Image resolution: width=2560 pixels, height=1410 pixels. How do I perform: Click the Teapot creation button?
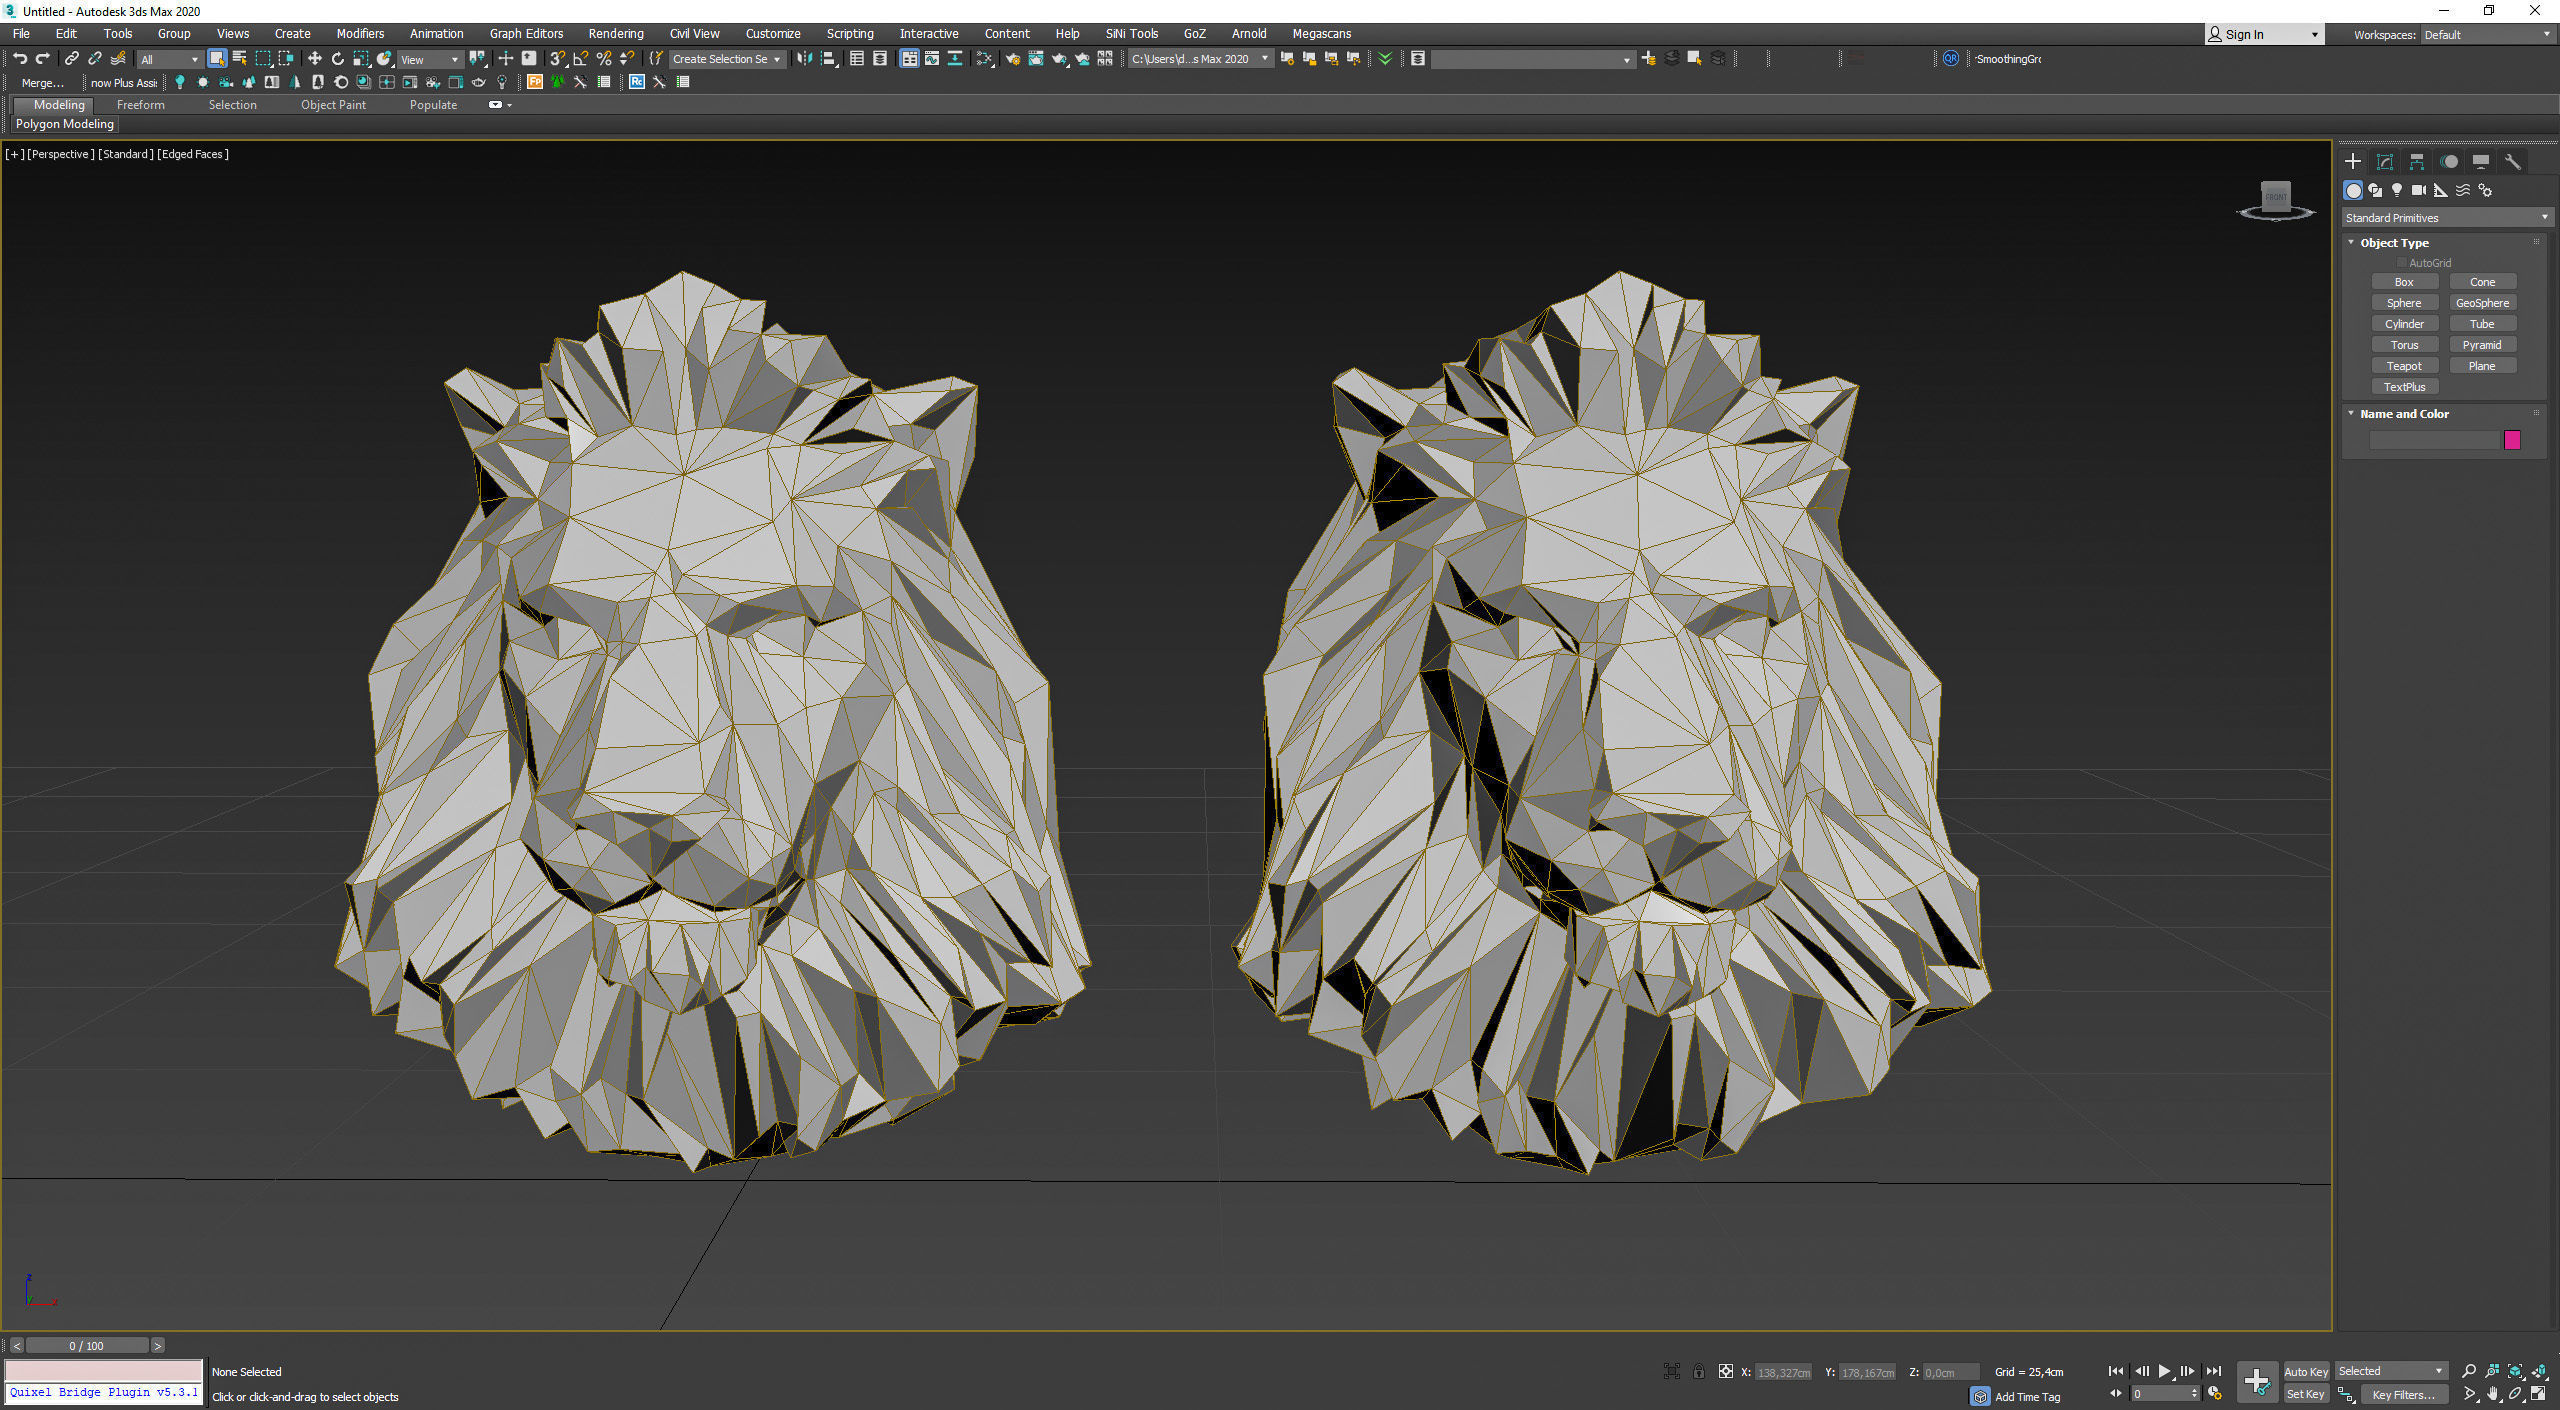coord(2405,365)
